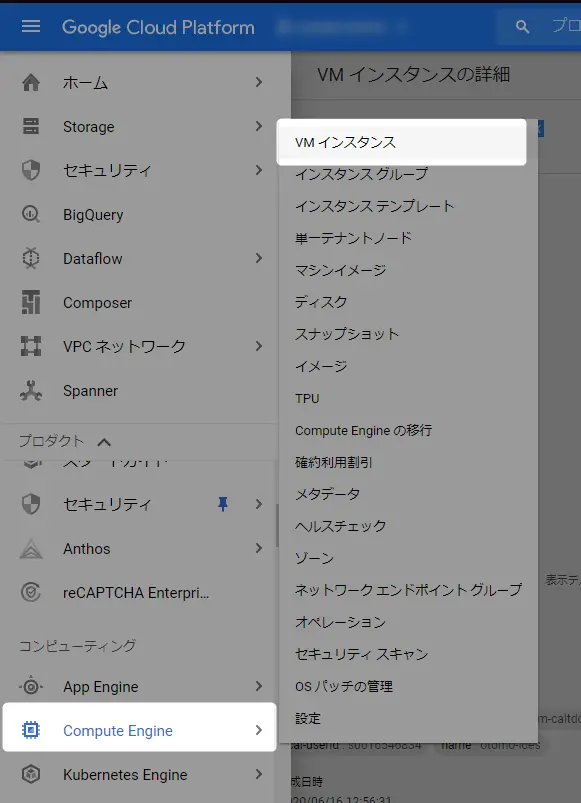Click the sidebar vertical scrollbar
This screenshot has width=581, height=803.
[277, 525]
